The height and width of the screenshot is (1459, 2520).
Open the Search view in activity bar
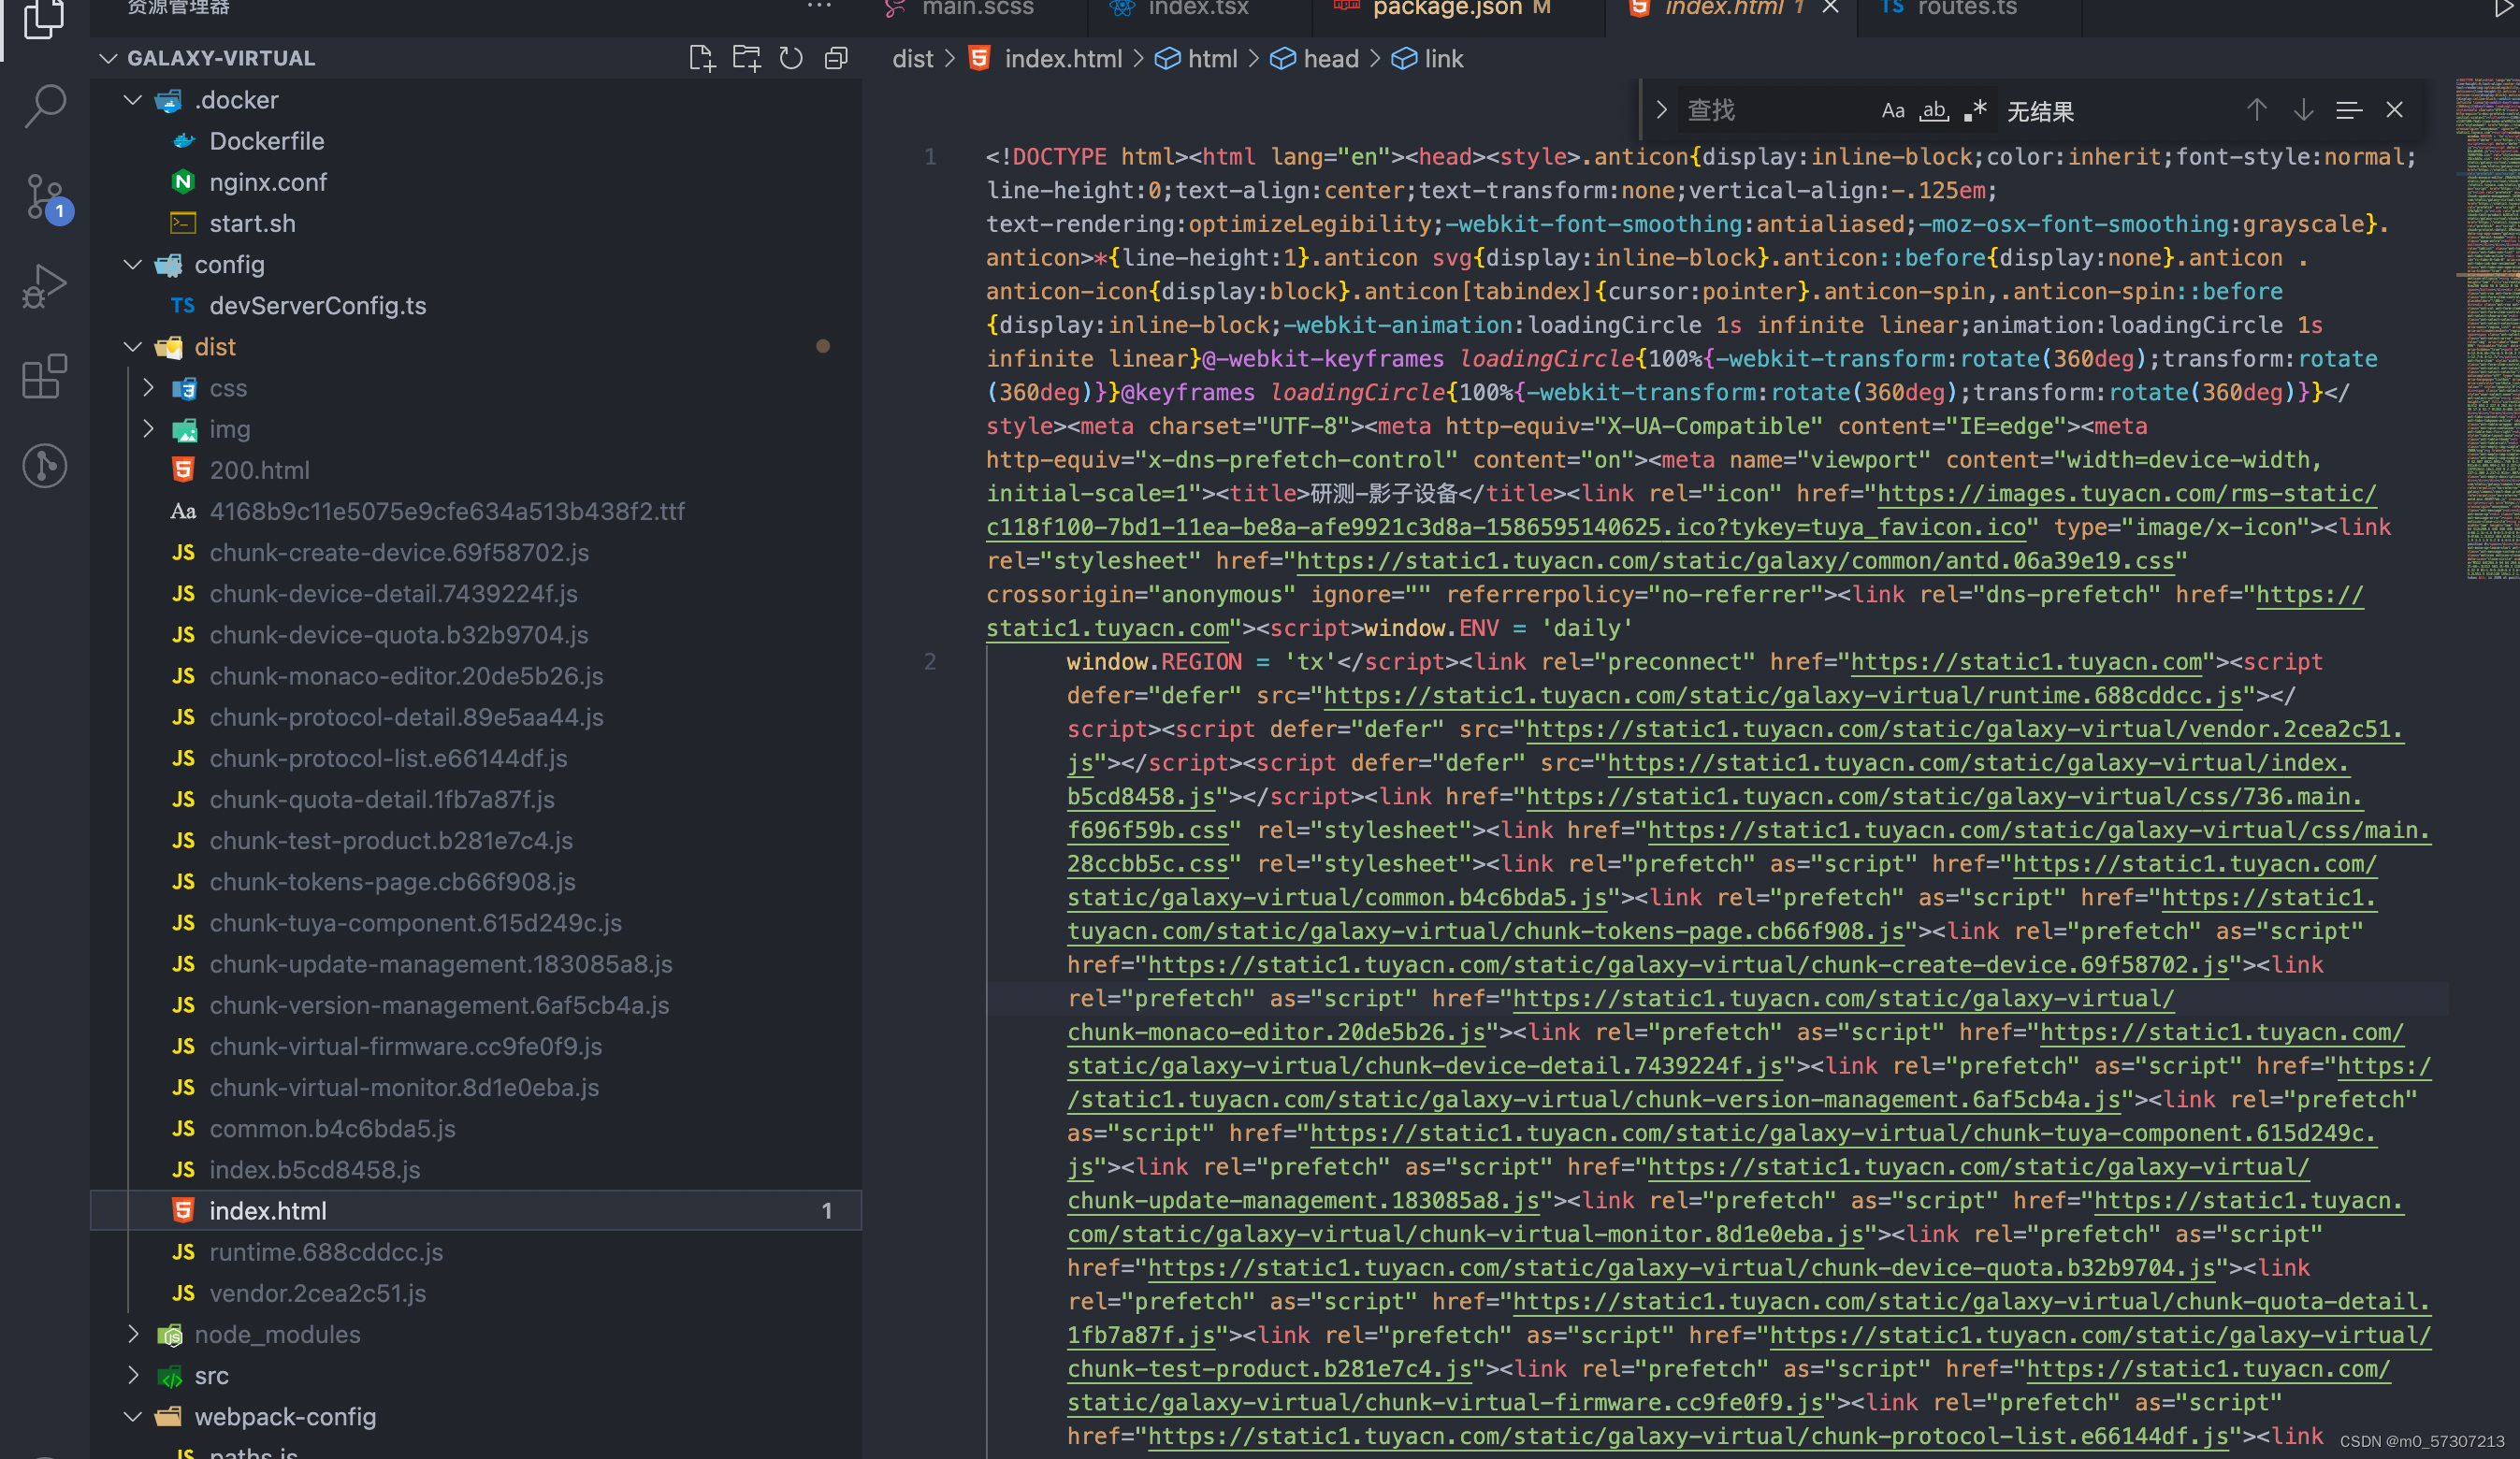tap(44, 105)
